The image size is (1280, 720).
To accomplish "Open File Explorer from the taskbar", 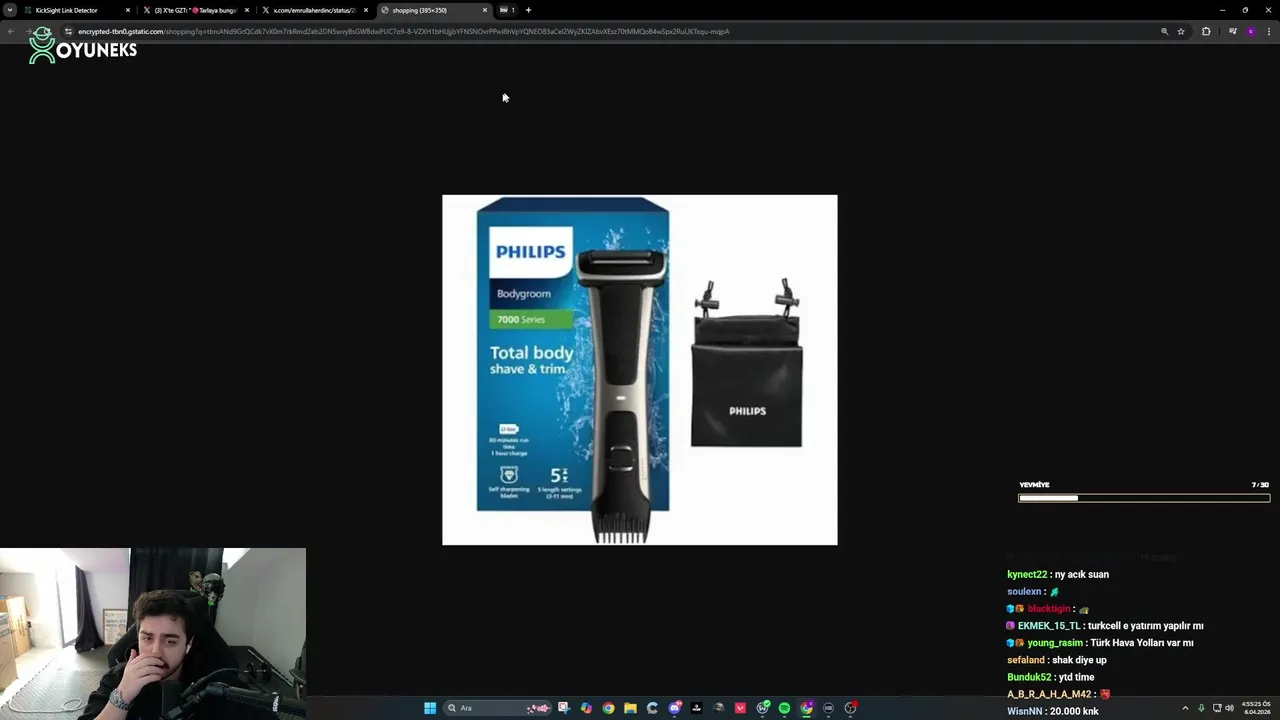I will click(630, 708).
